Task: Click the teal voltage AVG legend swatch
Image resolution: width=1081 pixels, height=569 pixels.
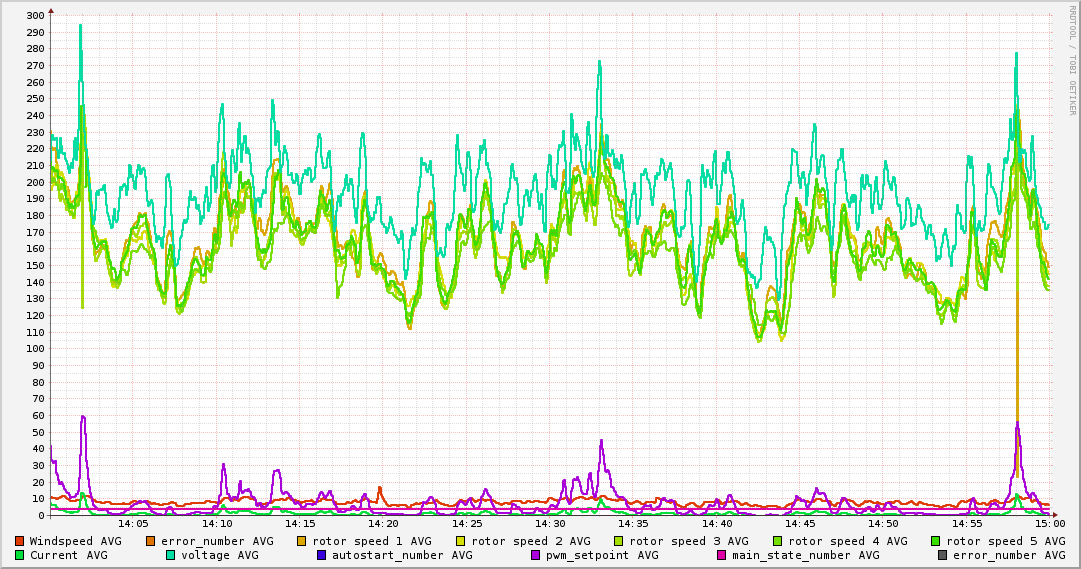Action: (170, 555)
